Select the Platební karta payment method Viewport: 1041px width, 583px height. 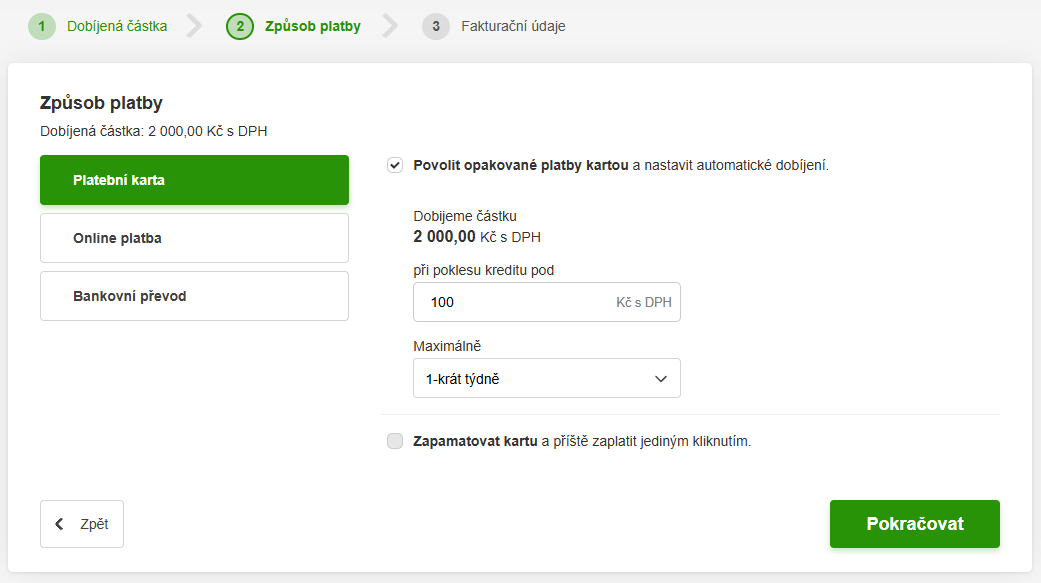coord(194,181)
